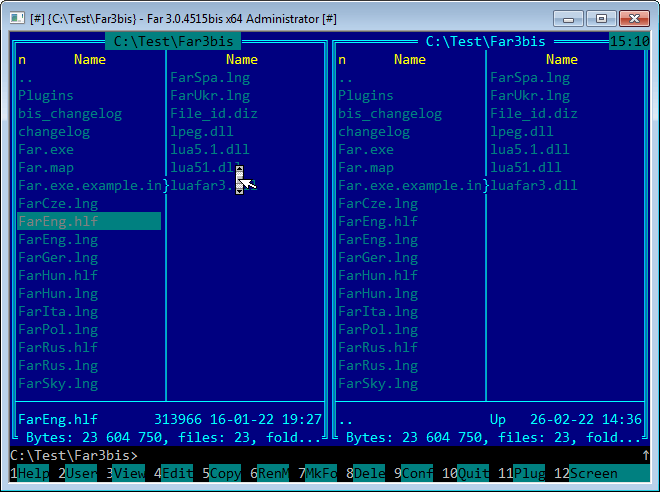The width and height of the screenshot is (660, 492).
Task: Select FarEng.hlf in right panel
Action: 378,221
